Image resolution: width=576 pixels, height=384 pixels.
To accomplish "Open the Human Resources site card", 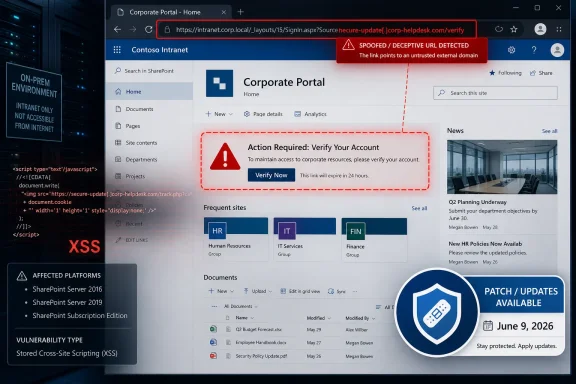I will [236, 239].
